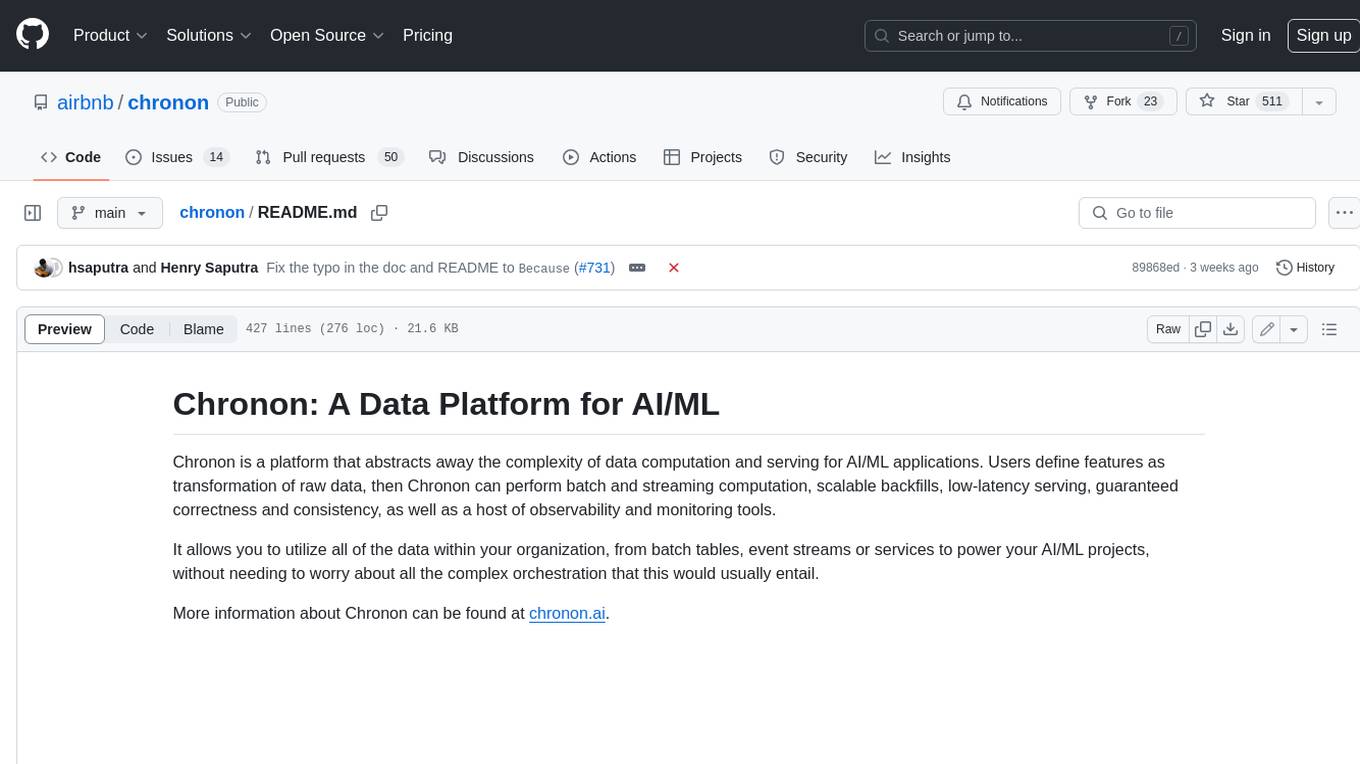Copy raw file contents icon
Screen dimensions: 1360x764
click(x=1203, y=329)
